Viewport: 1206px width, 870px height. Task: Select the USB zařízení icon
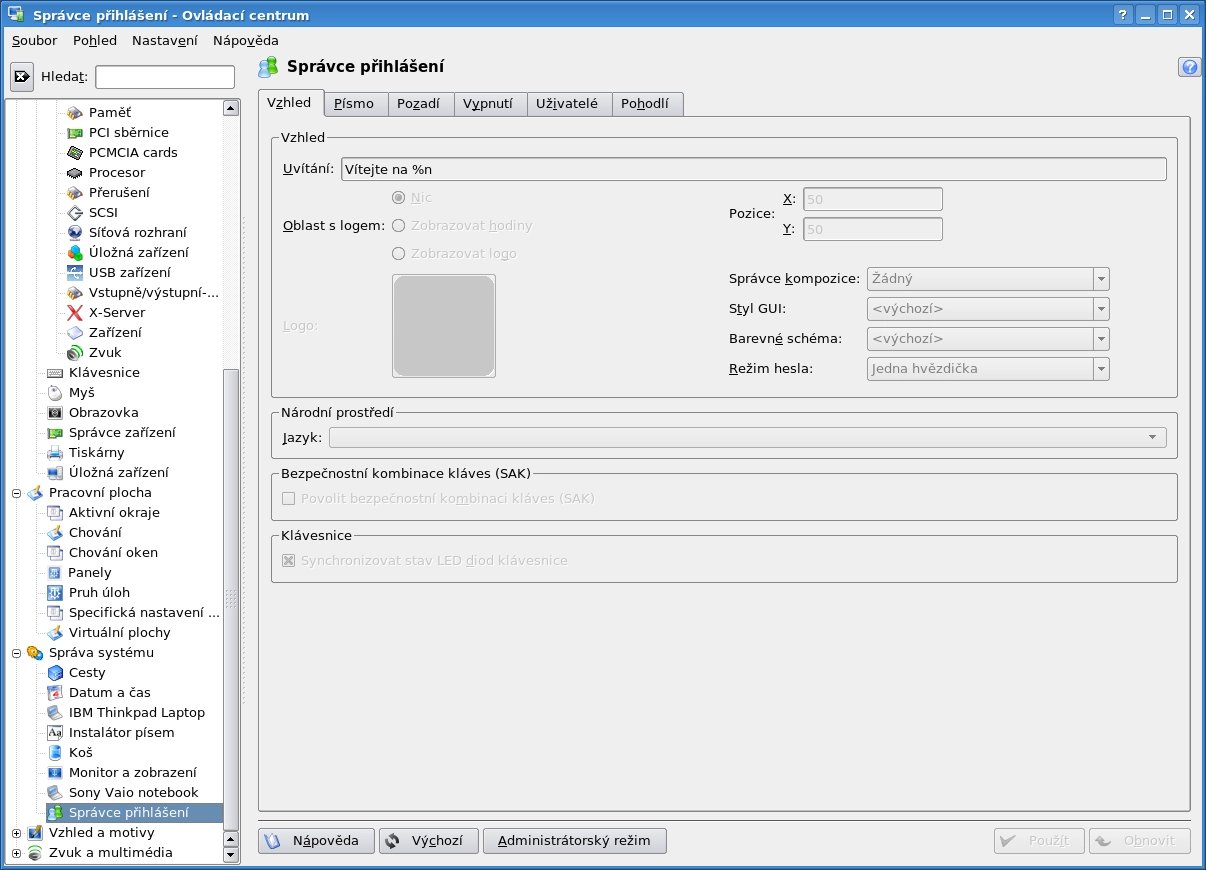tap(74, 272)
